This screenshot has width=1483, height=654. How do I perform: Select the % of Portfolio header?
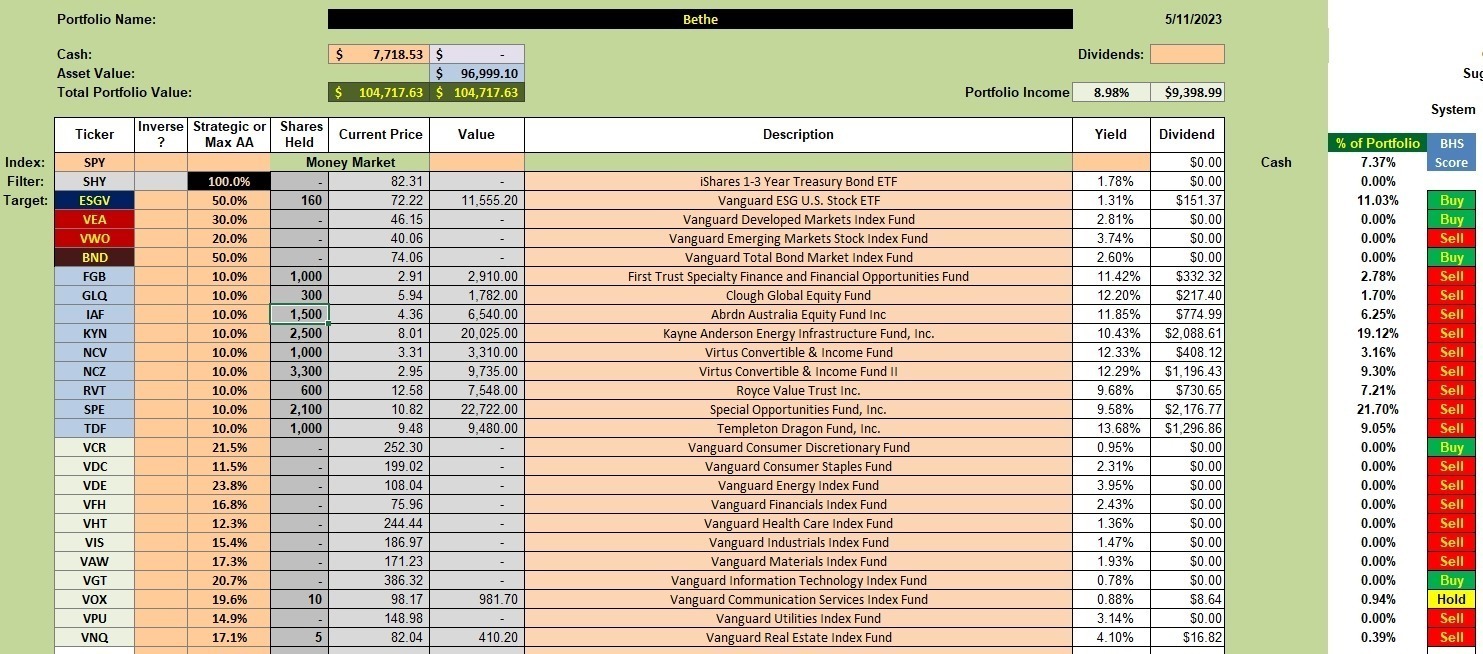tap(1377, 143)
